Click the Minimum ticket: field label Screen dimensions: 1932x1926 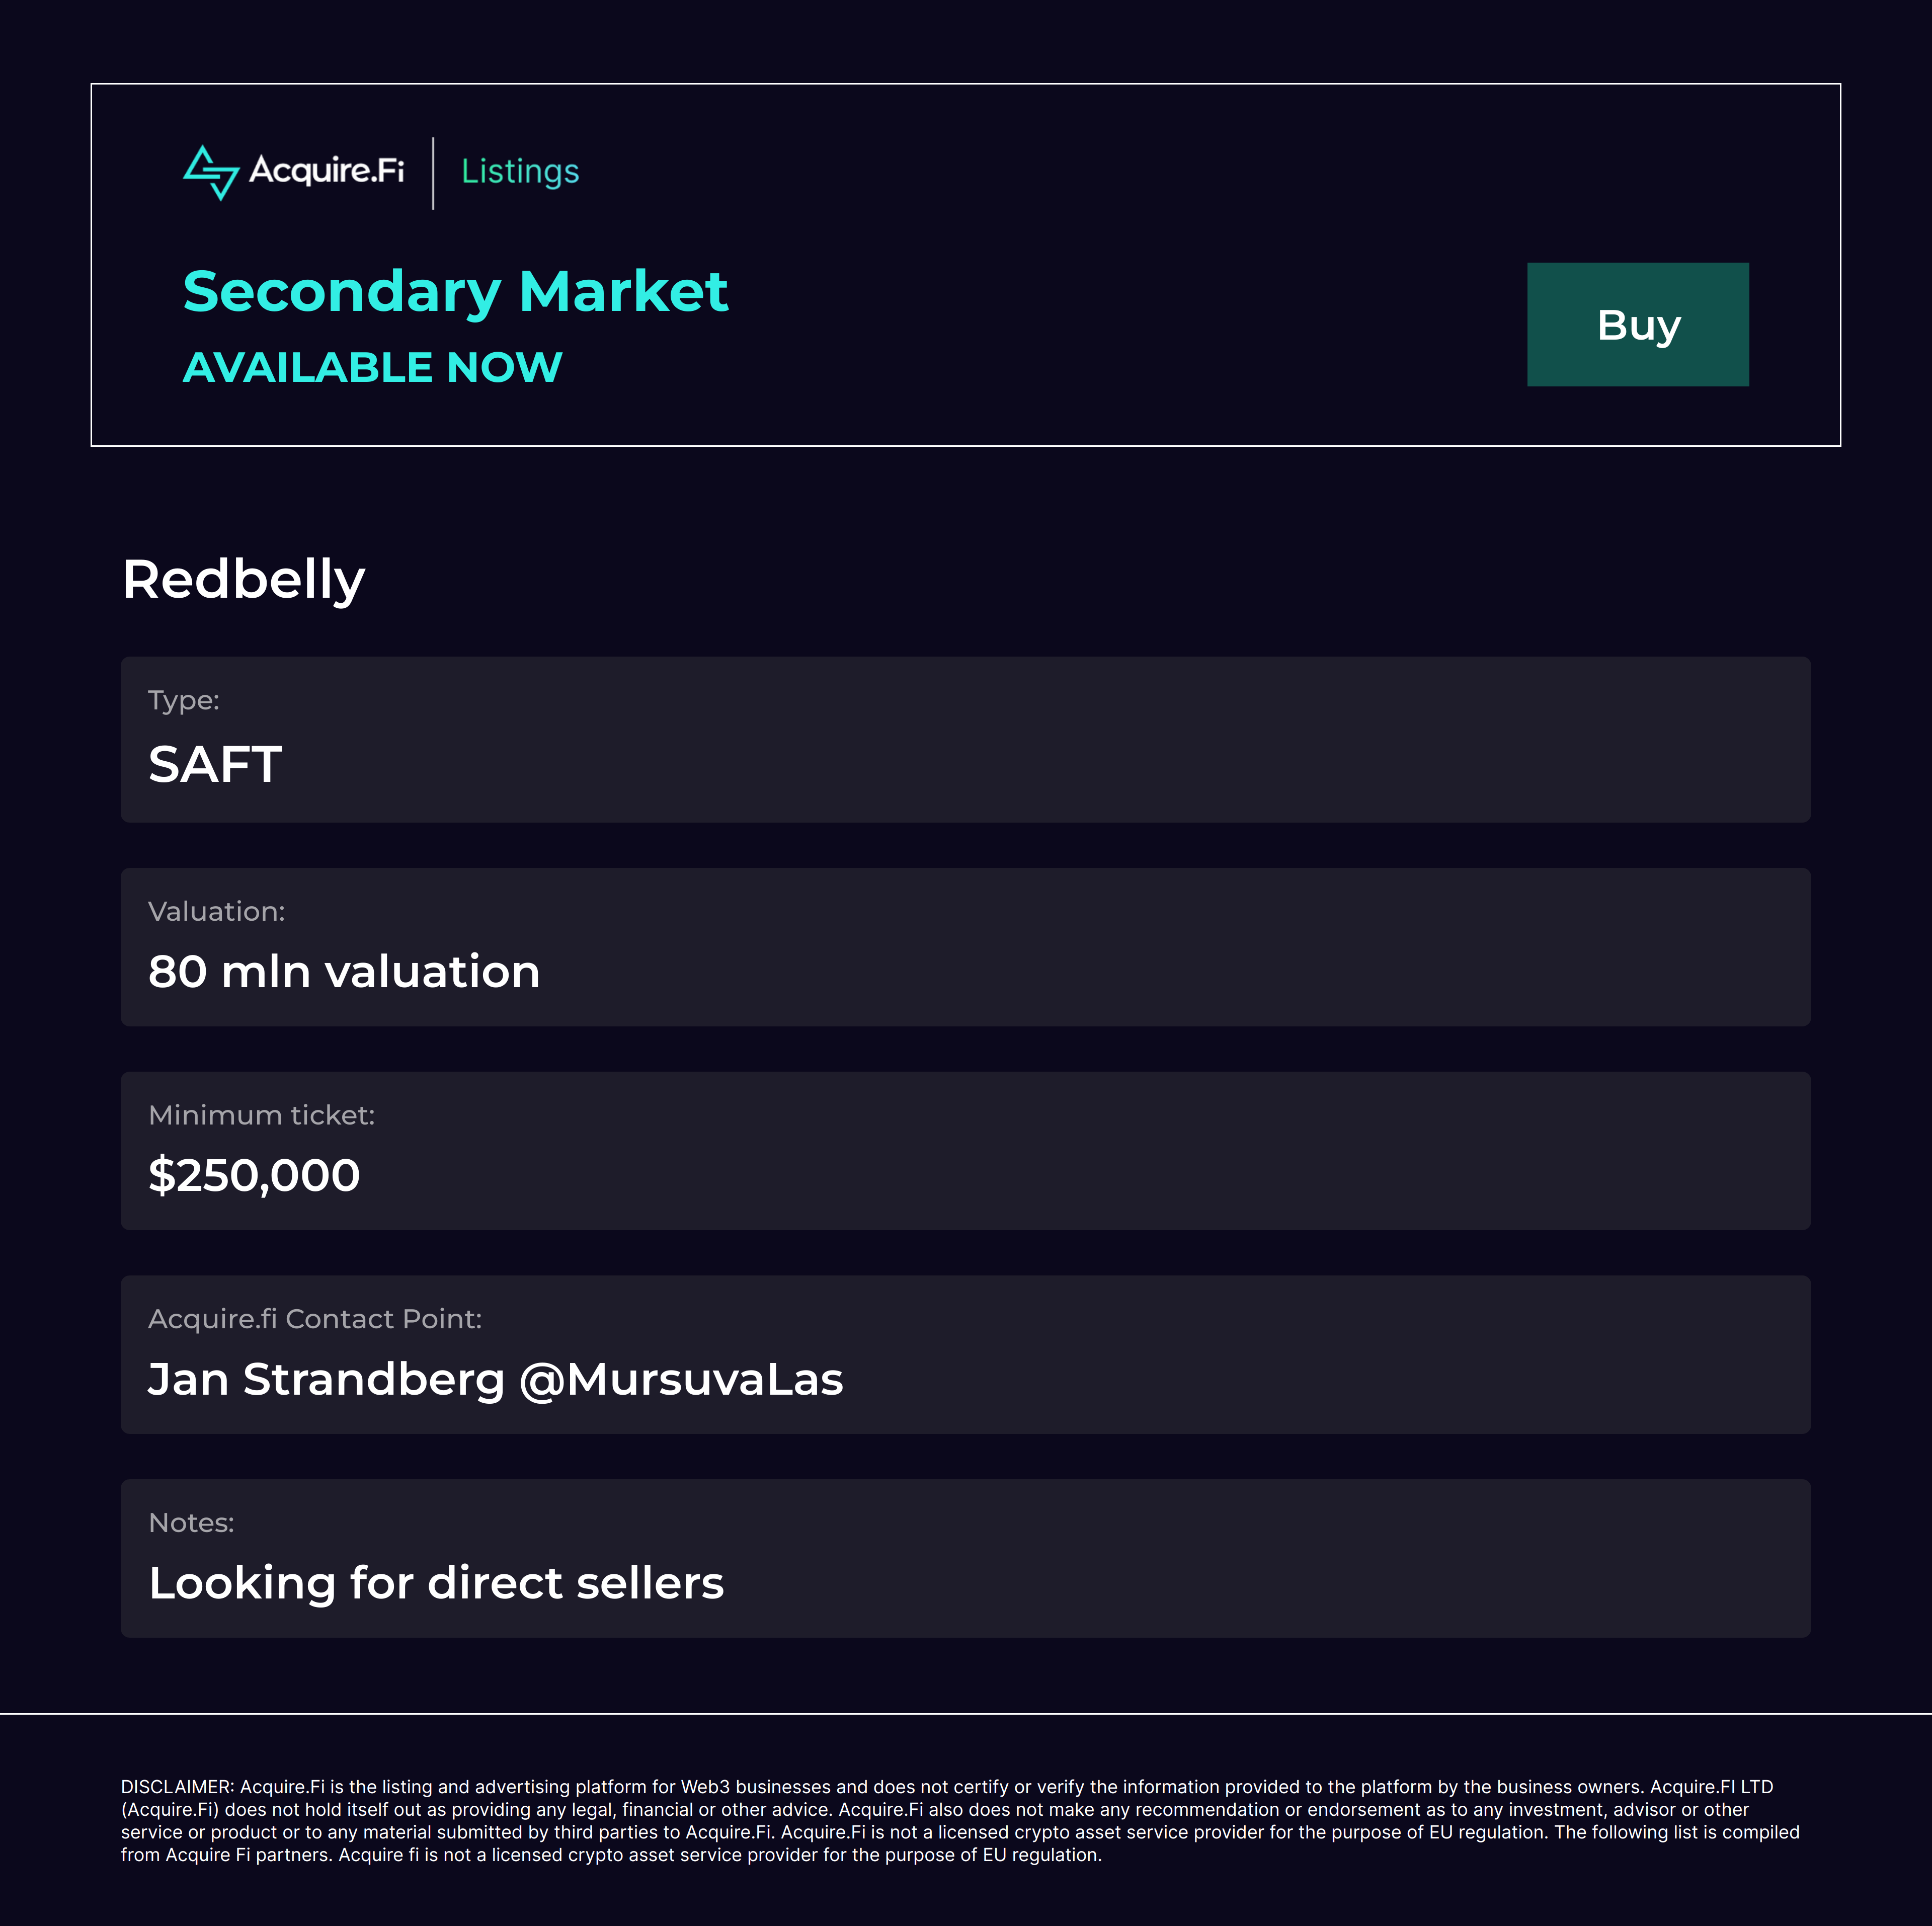261,1115
